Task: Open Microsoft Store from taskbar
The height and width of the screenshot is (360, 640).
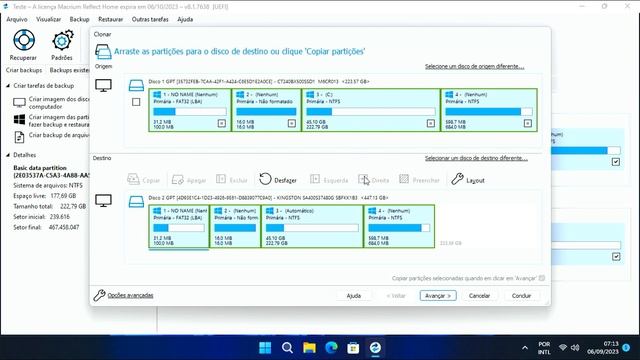Action: click(x=353, y=348)
